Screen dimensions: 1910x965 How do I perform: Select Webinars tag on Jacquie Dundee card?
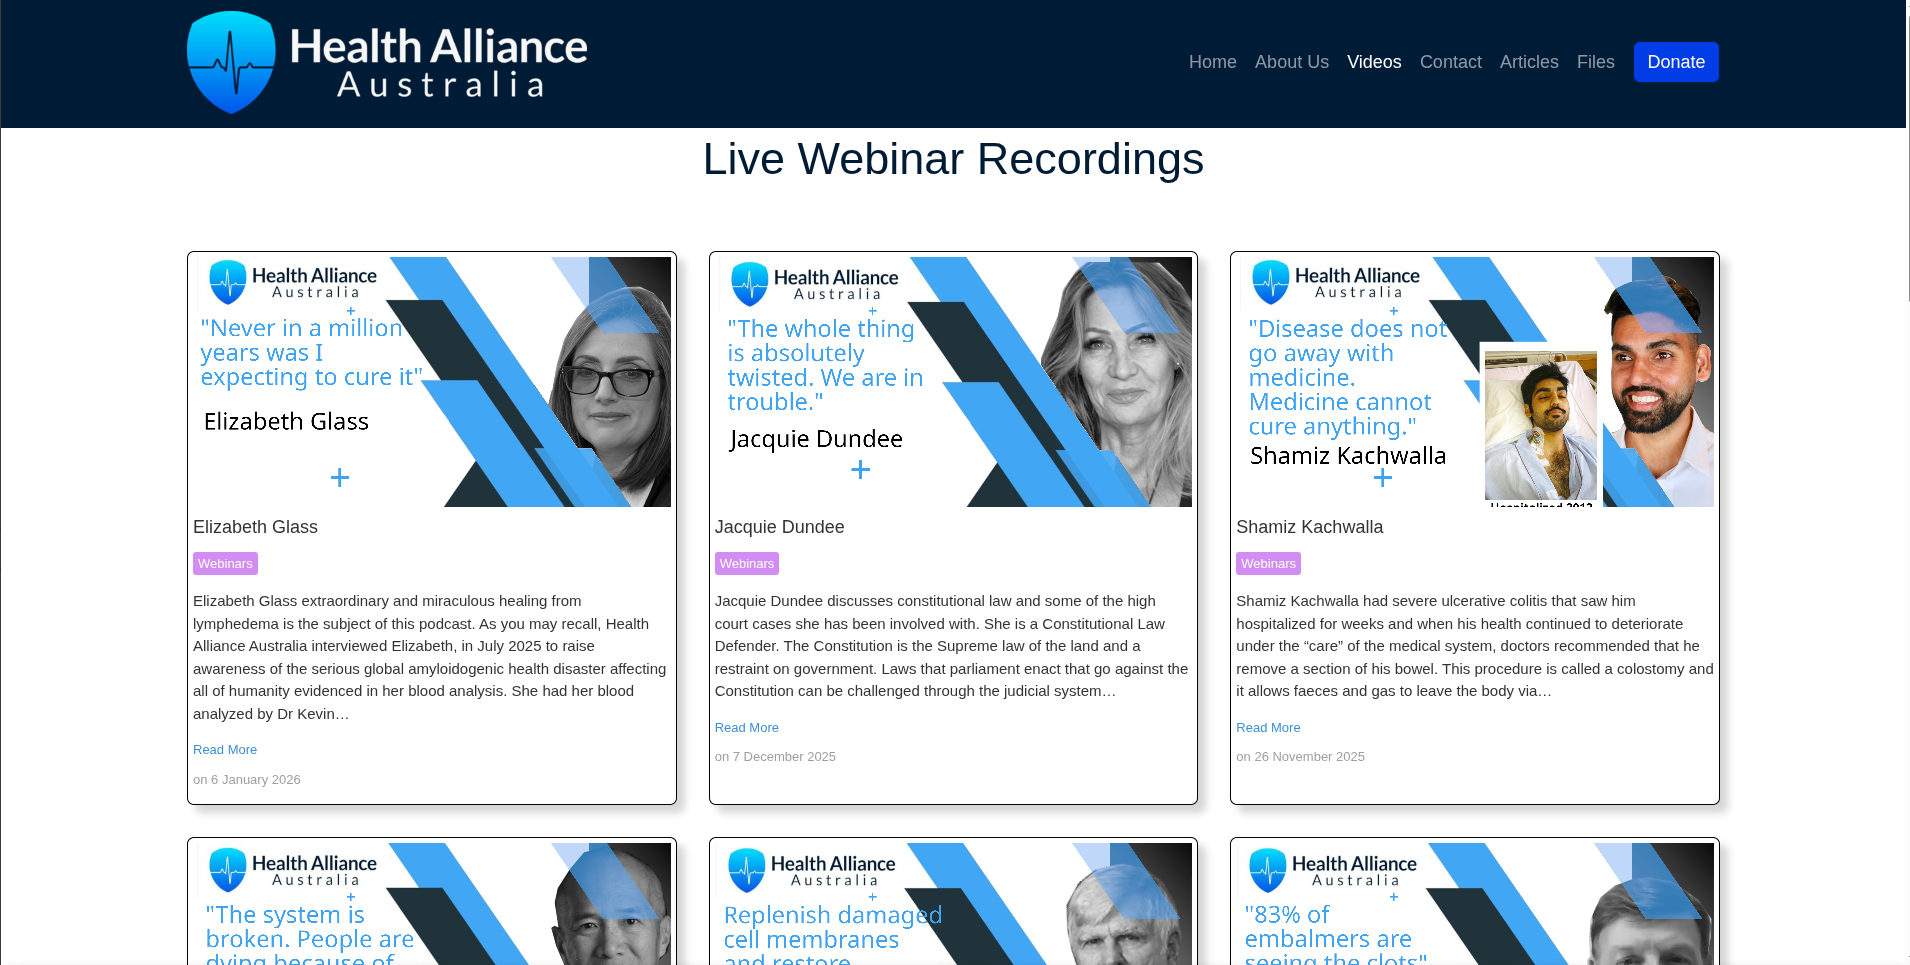(x=746, y=564)
